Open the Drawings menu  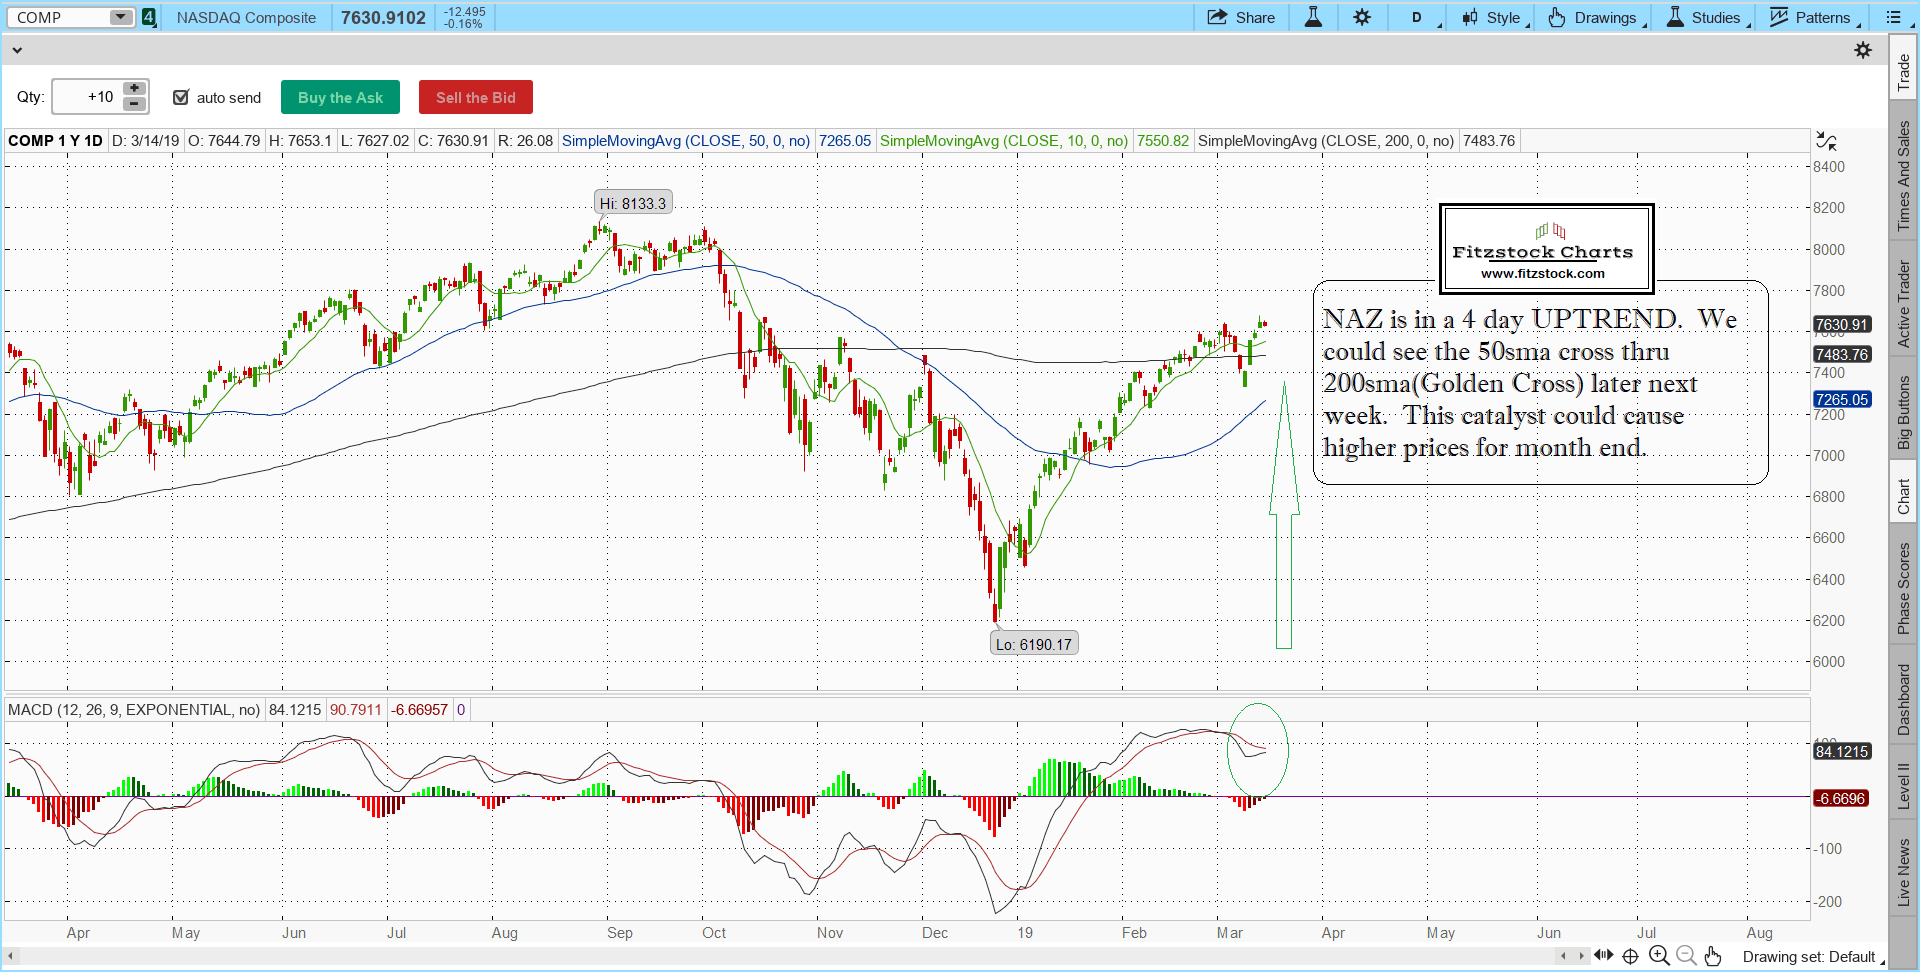tap(1593, 17)
